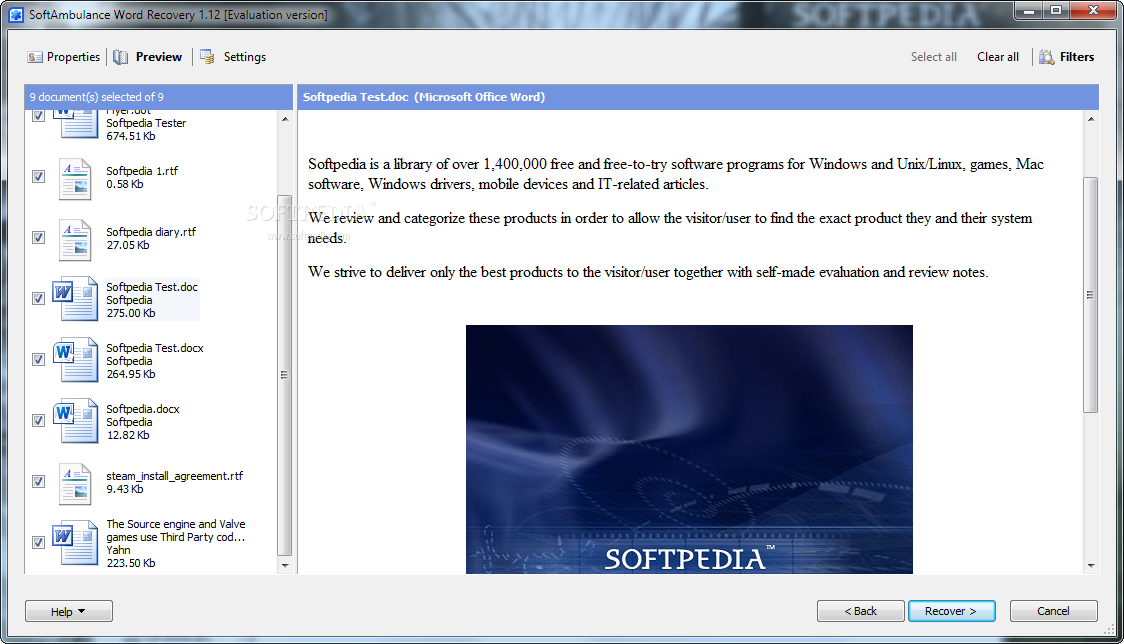Open the Help dropdown button
Screen dimensions: 1124x644
69,611
